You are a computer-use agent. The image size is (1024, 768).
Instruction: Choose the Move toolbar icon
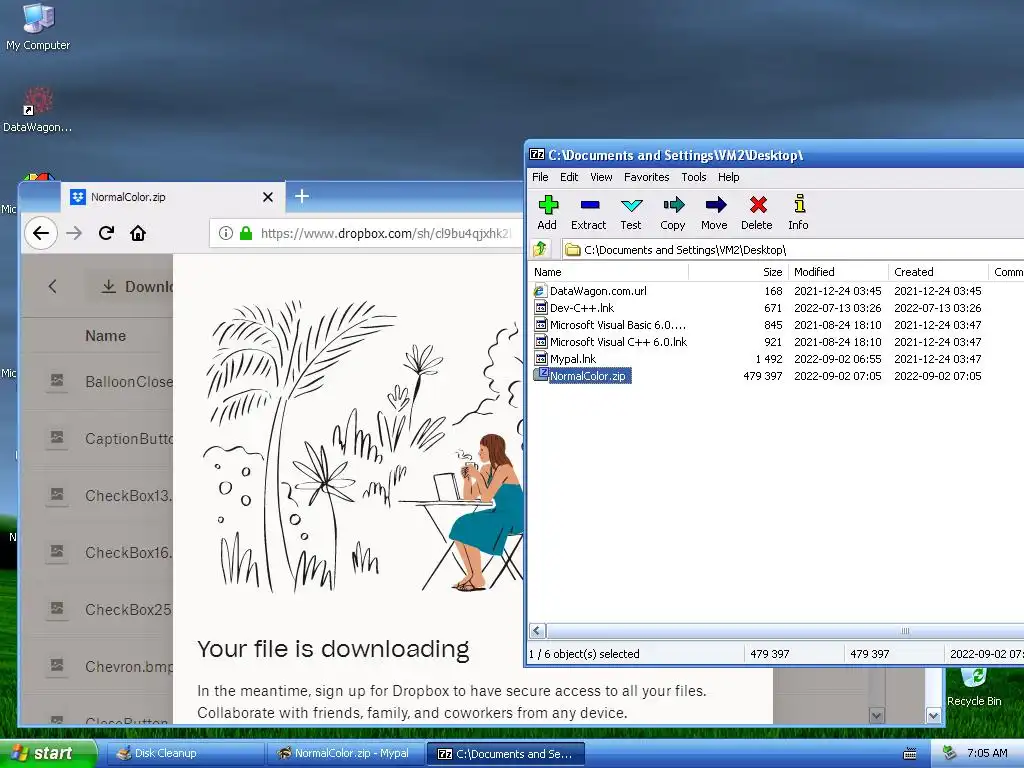(714, 213)
